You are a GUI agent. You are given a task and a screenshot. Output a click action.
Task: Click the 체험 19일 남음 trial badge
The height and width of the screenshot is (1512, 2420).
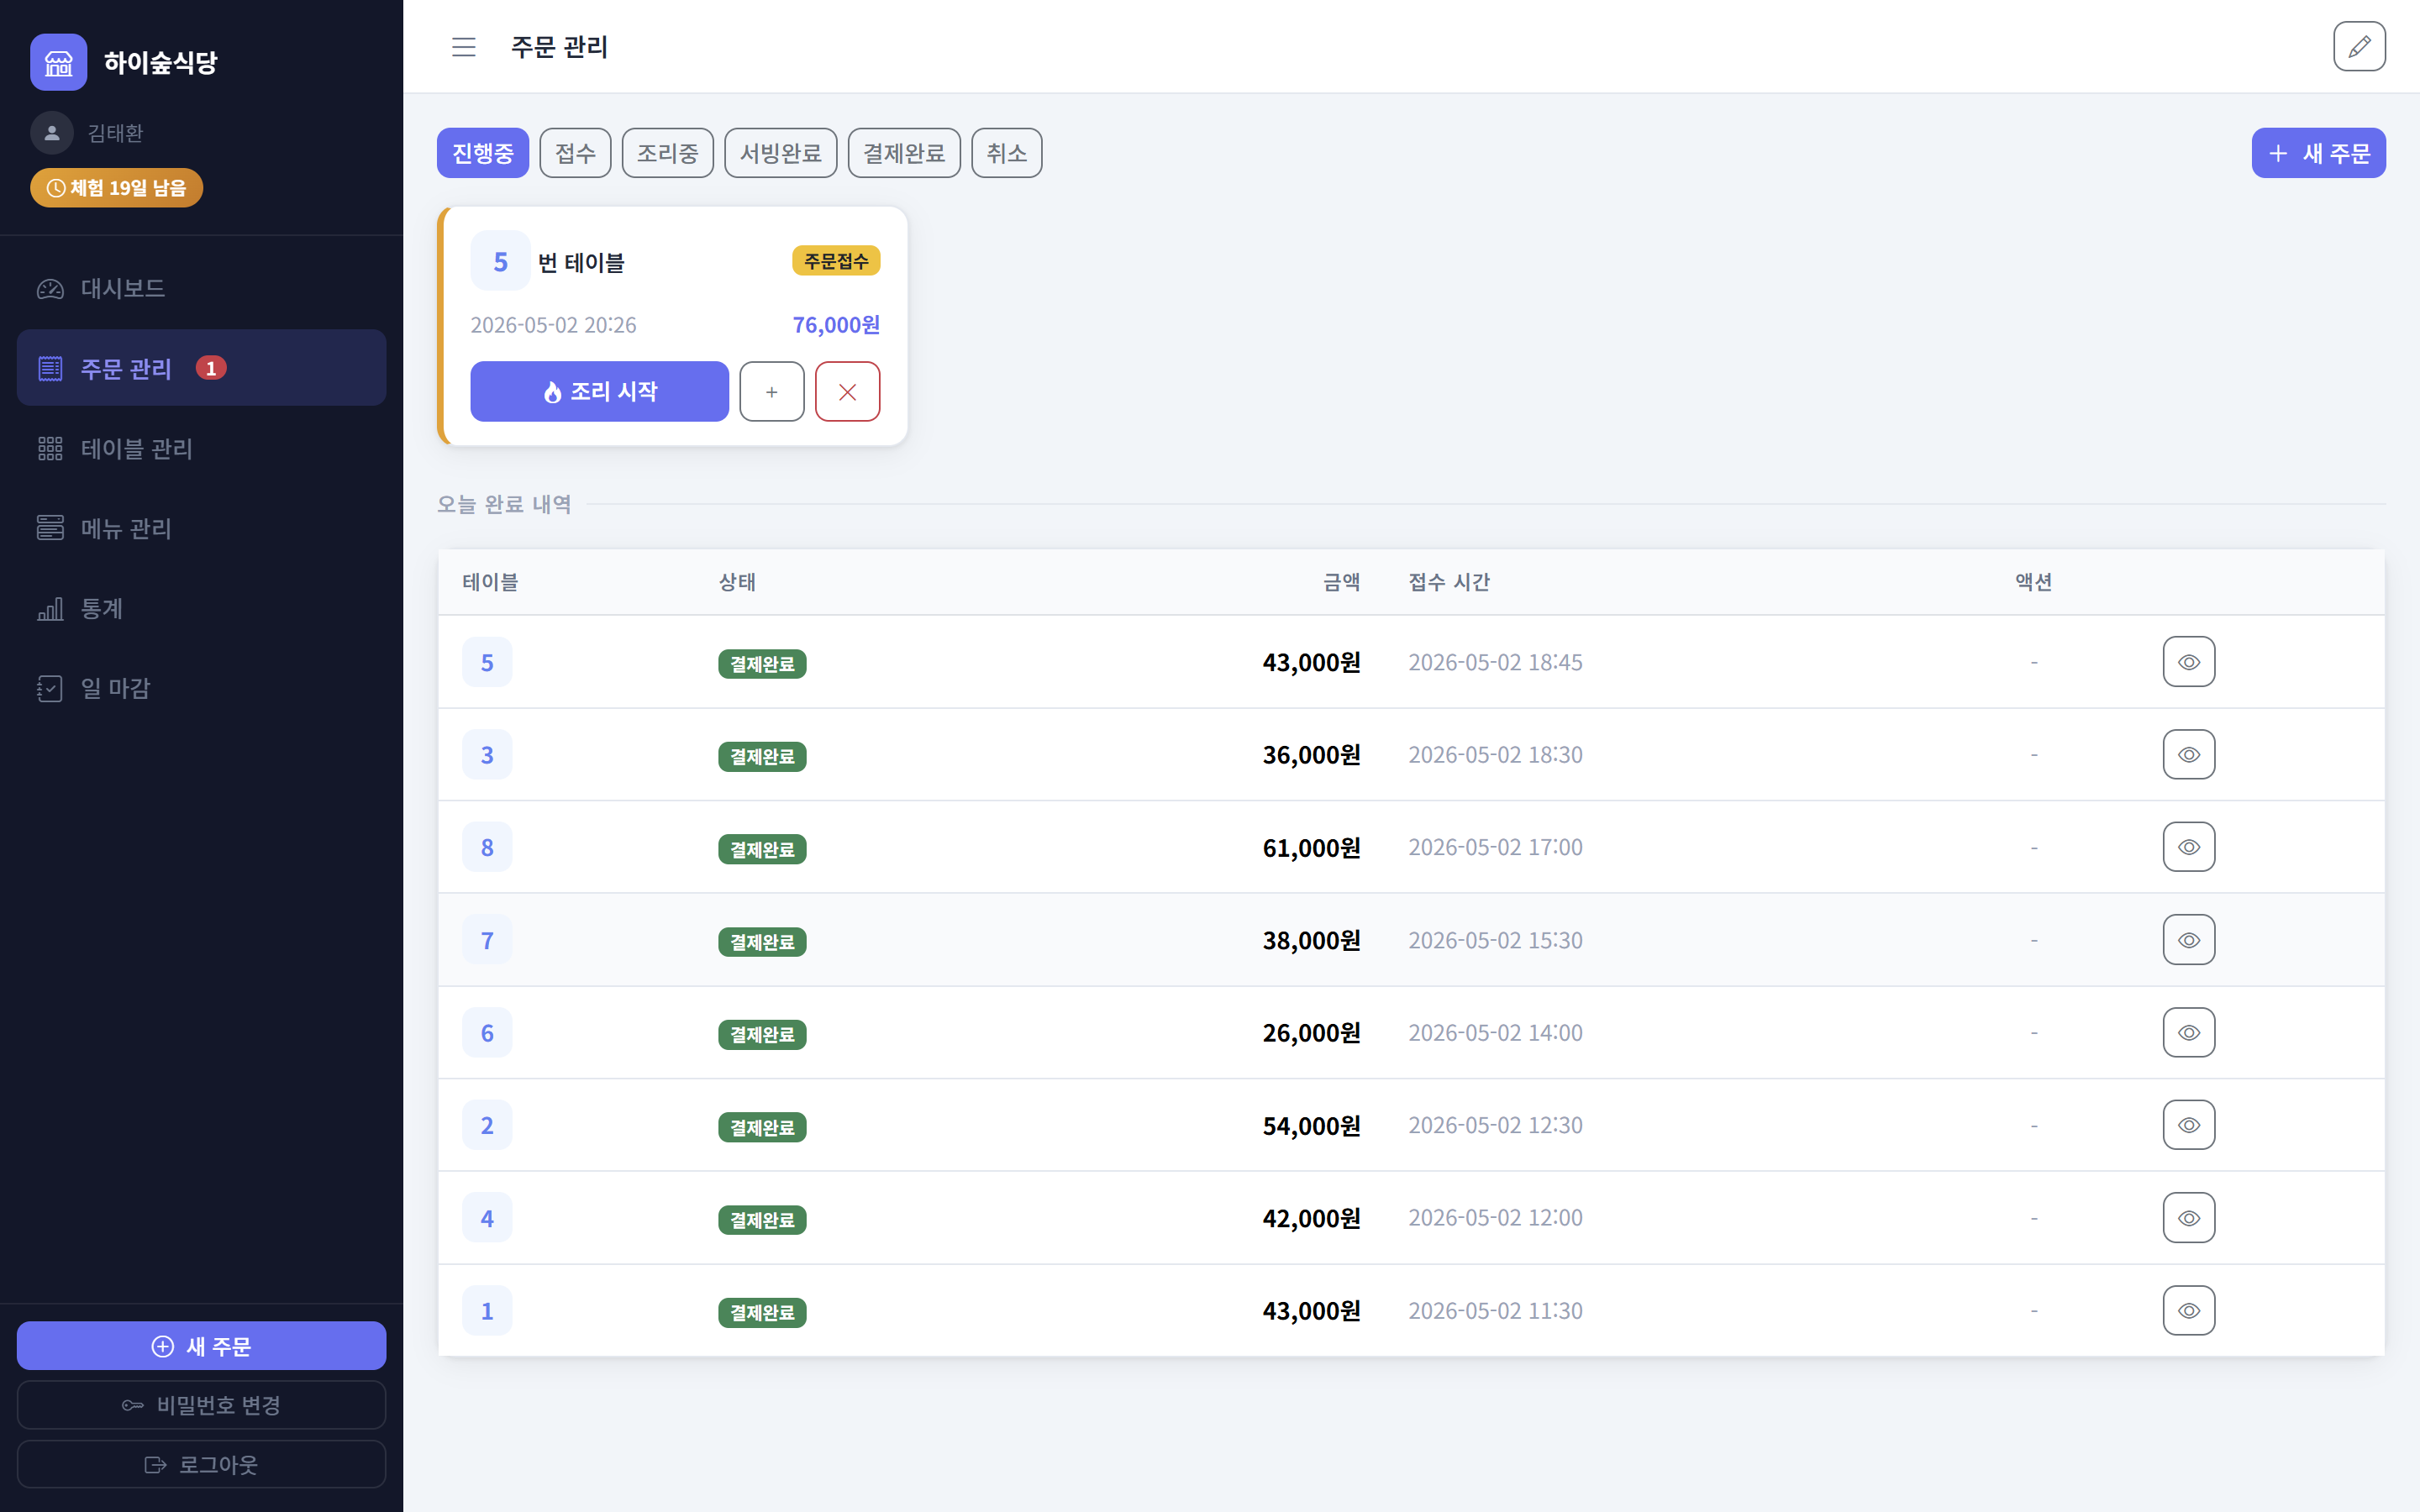point(116,188)
